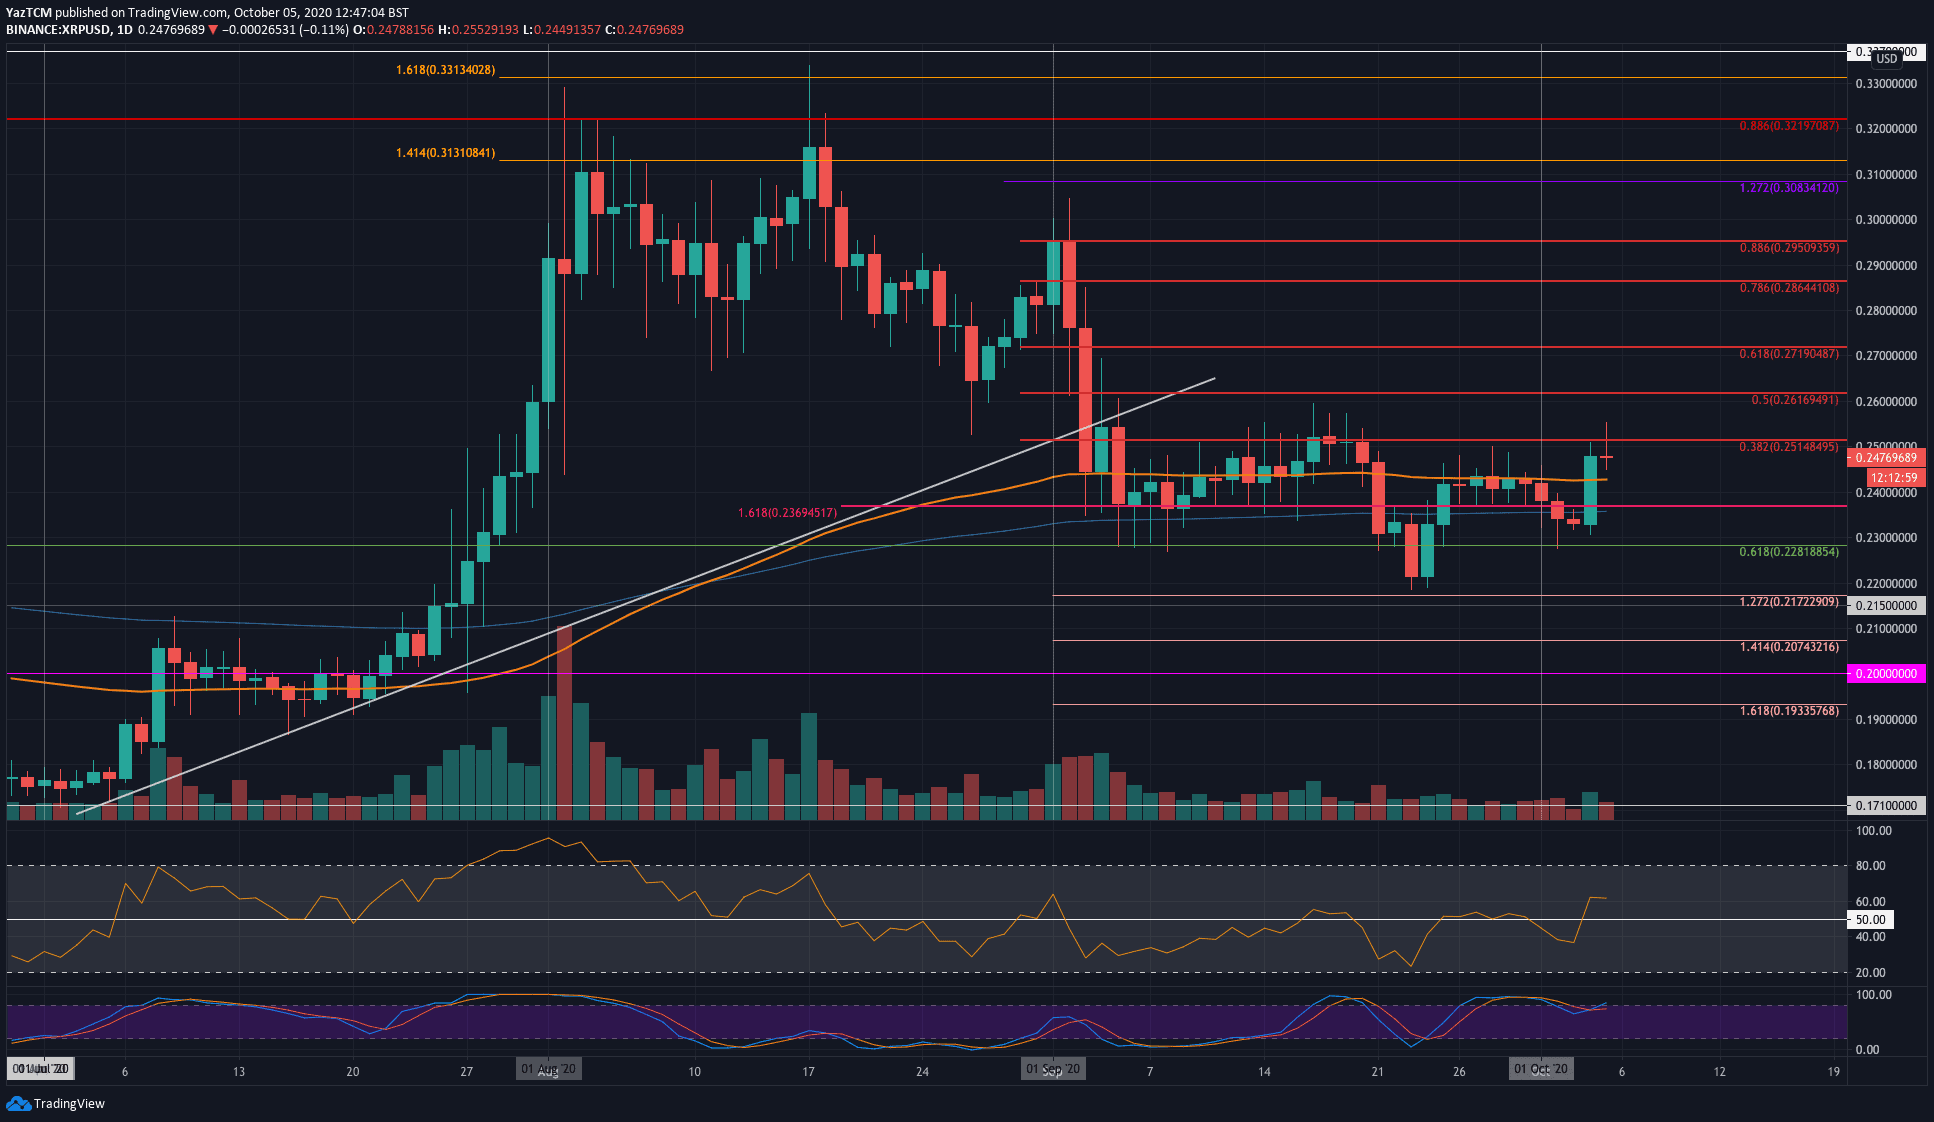Click the 0.886(0.32197087) Fibonacci label
Image resolution: width=1934 pixels, height=1122 pixels.
tap(1789, 126)
